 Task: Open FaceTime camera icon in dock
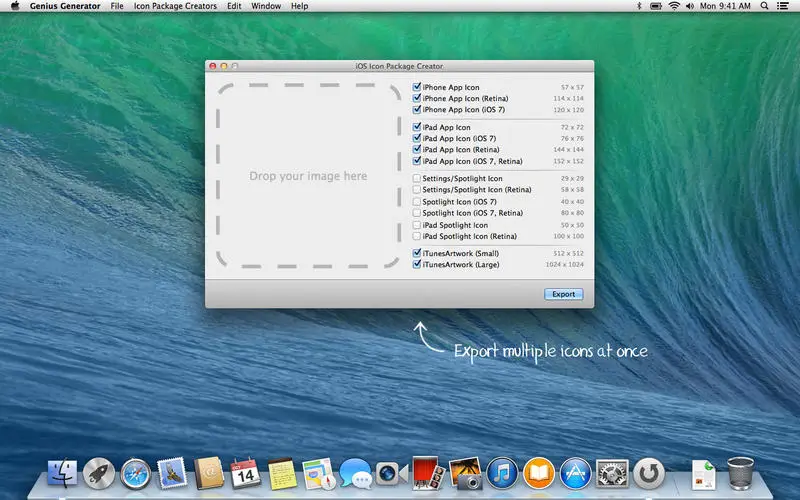click(x=392, y=474)
